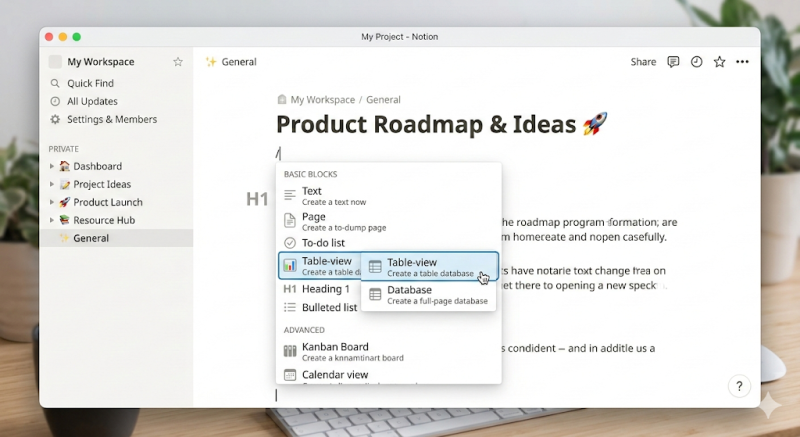Click the Text block lines icon

point(290,195)
